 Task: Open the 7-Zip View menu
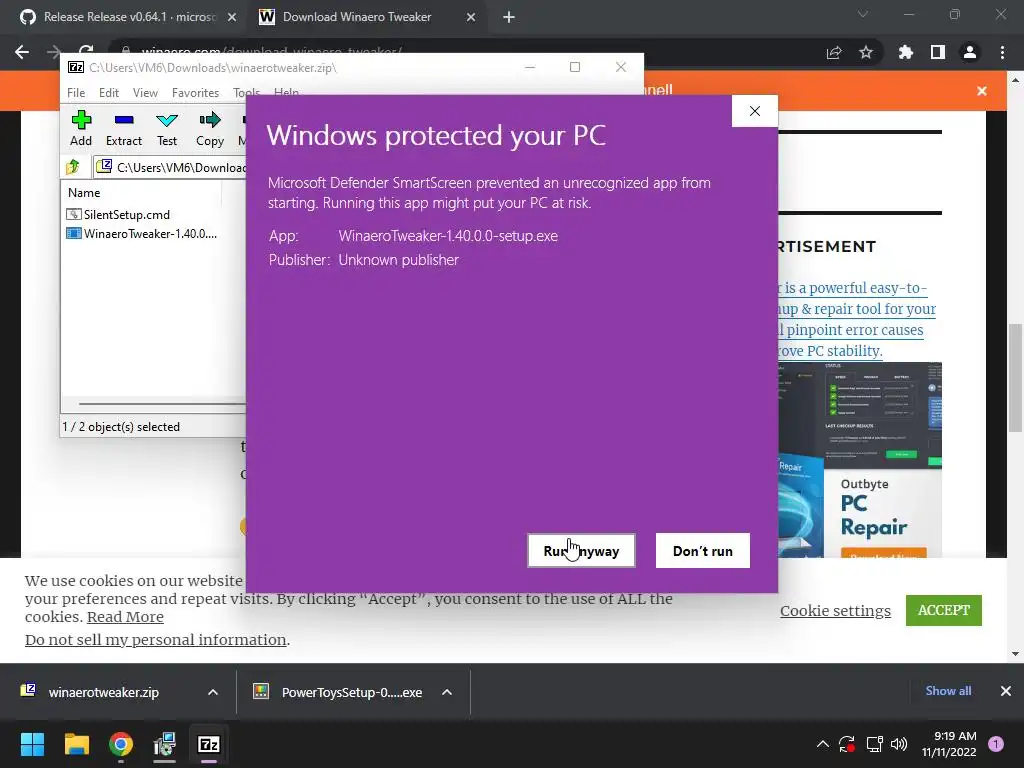[145, 93]
